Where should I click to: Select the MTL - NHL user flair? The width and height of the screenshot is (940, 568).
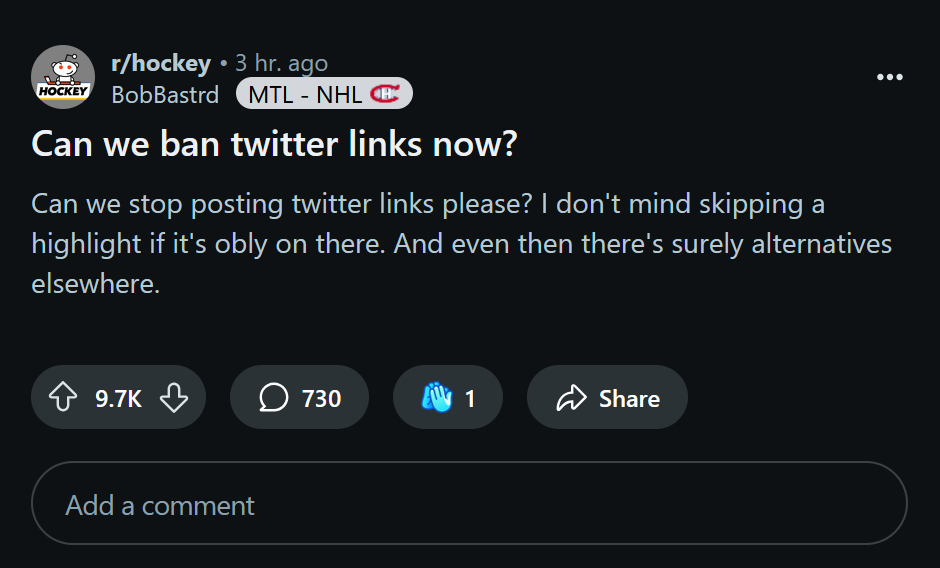[x=324, y=94]
